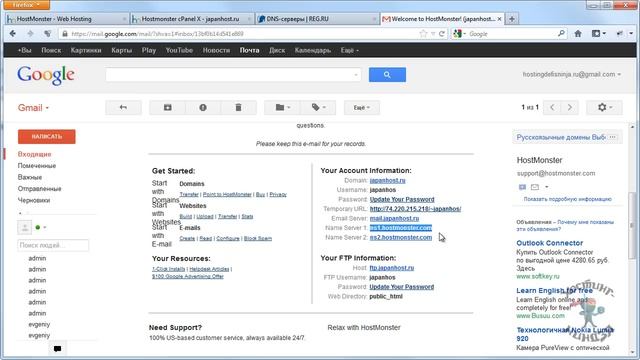Screen dimensions: 640x360
Task: Click the НАПИСАТЬ compose button
Action: [47, 136]
